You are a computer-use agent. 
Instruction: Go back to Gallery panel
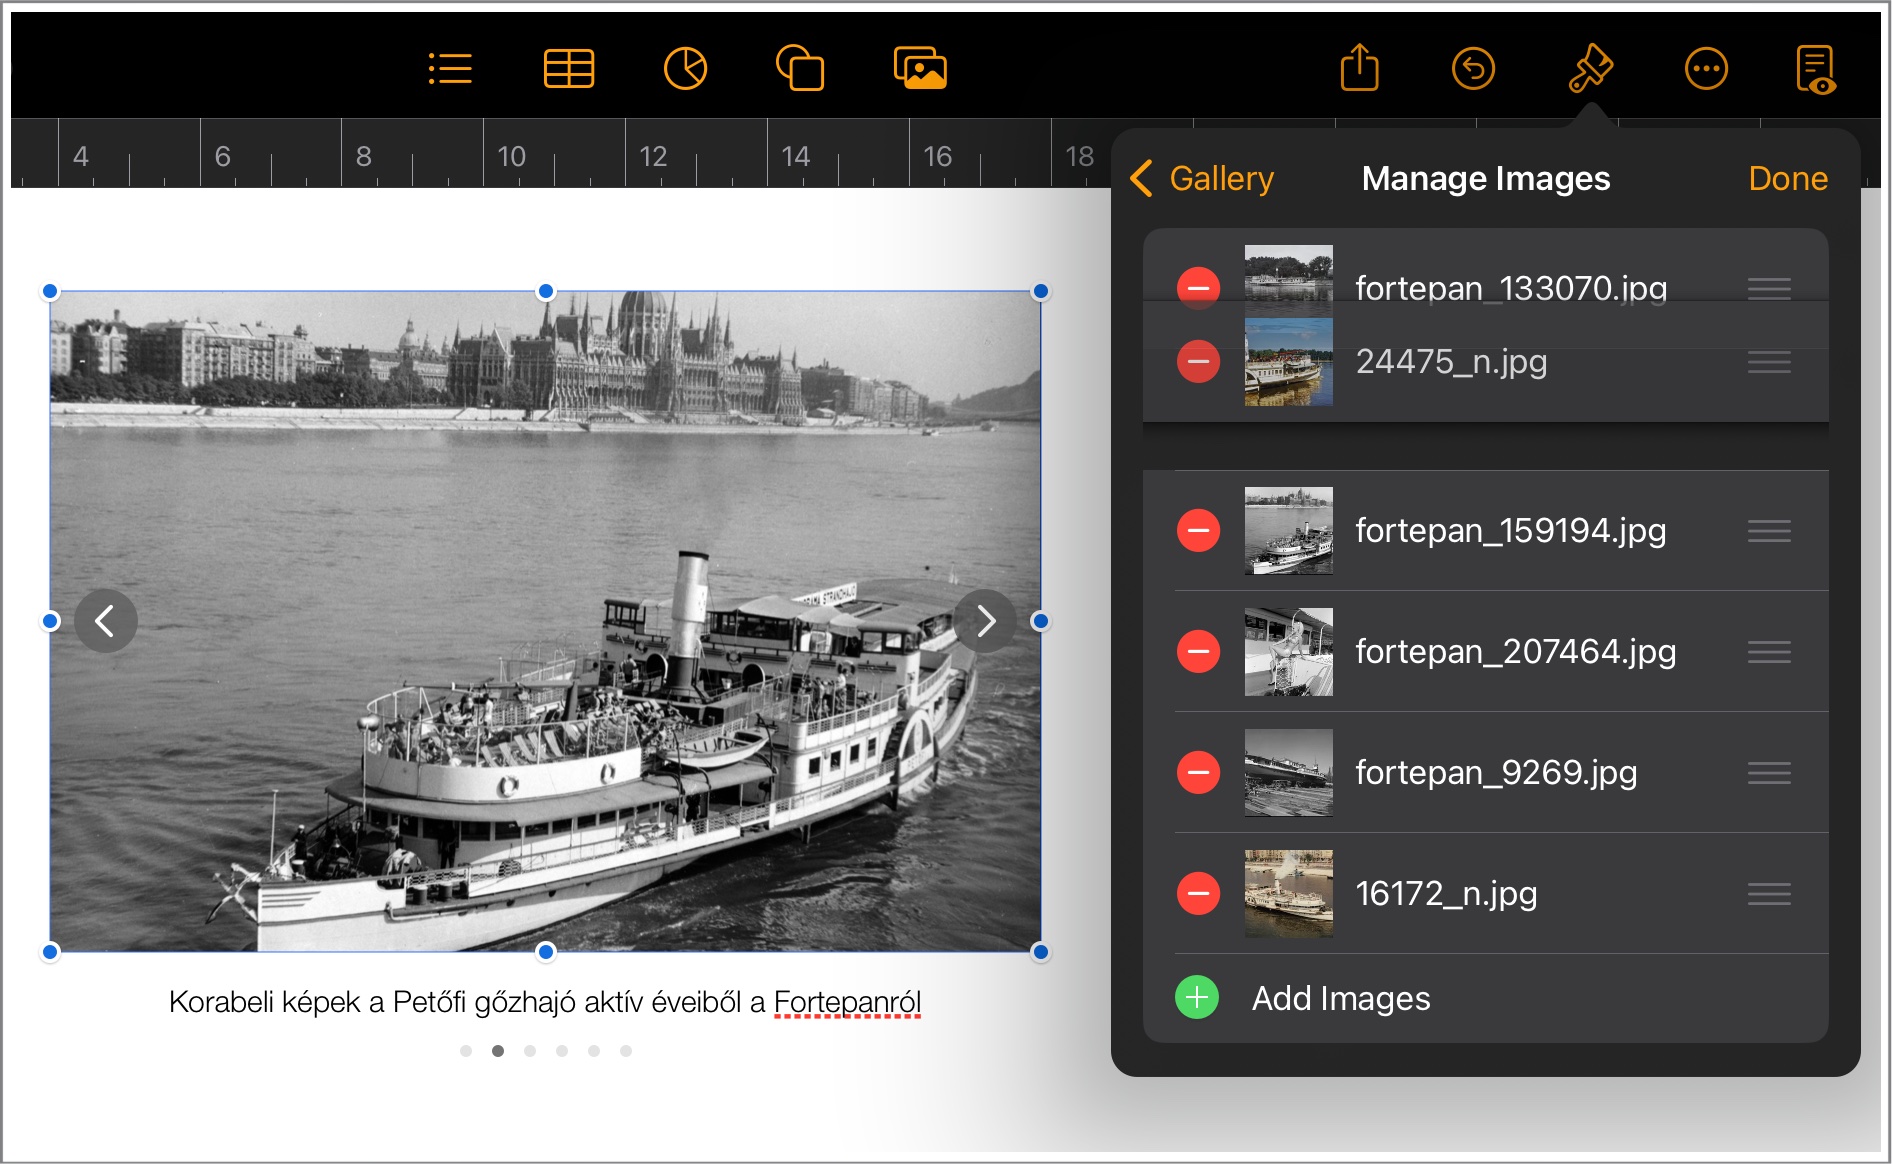1202,178
